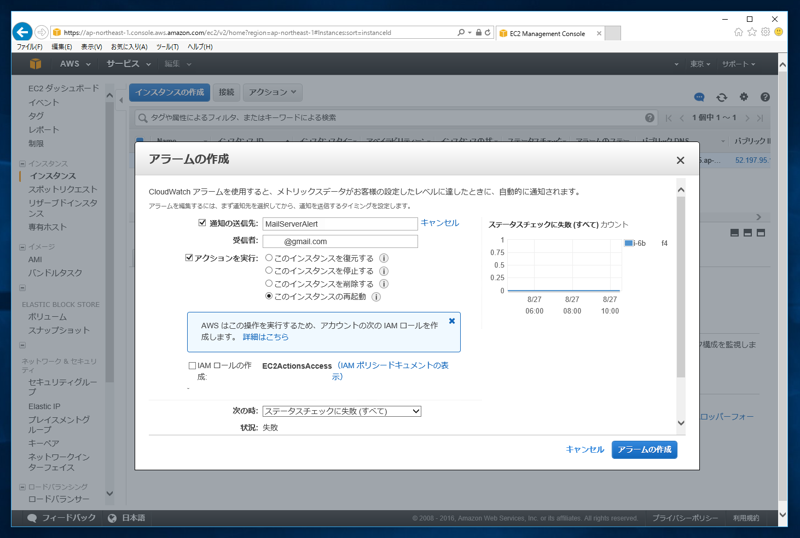
Task: Click the browser forward arrow button
Action: (42, 32)
